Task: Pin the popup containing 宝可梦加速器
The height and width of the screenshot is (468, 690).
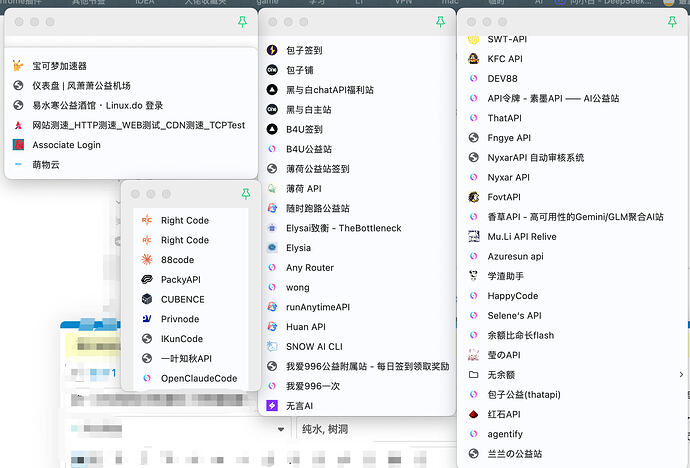Action: click(242, 22)
